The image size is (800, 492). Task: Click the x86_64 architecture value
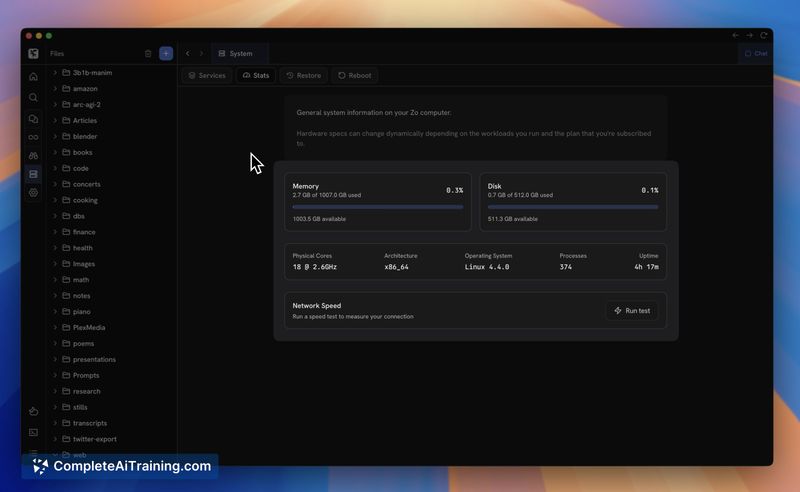click(396, 267)
